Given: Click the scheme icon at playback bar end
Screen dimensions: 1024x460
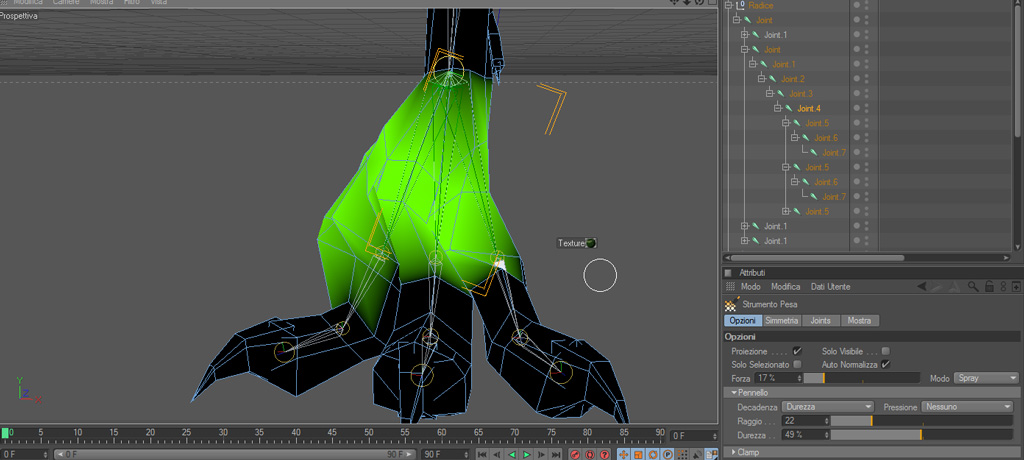Looking at the screenshot, I should click(x=712, y=454).
